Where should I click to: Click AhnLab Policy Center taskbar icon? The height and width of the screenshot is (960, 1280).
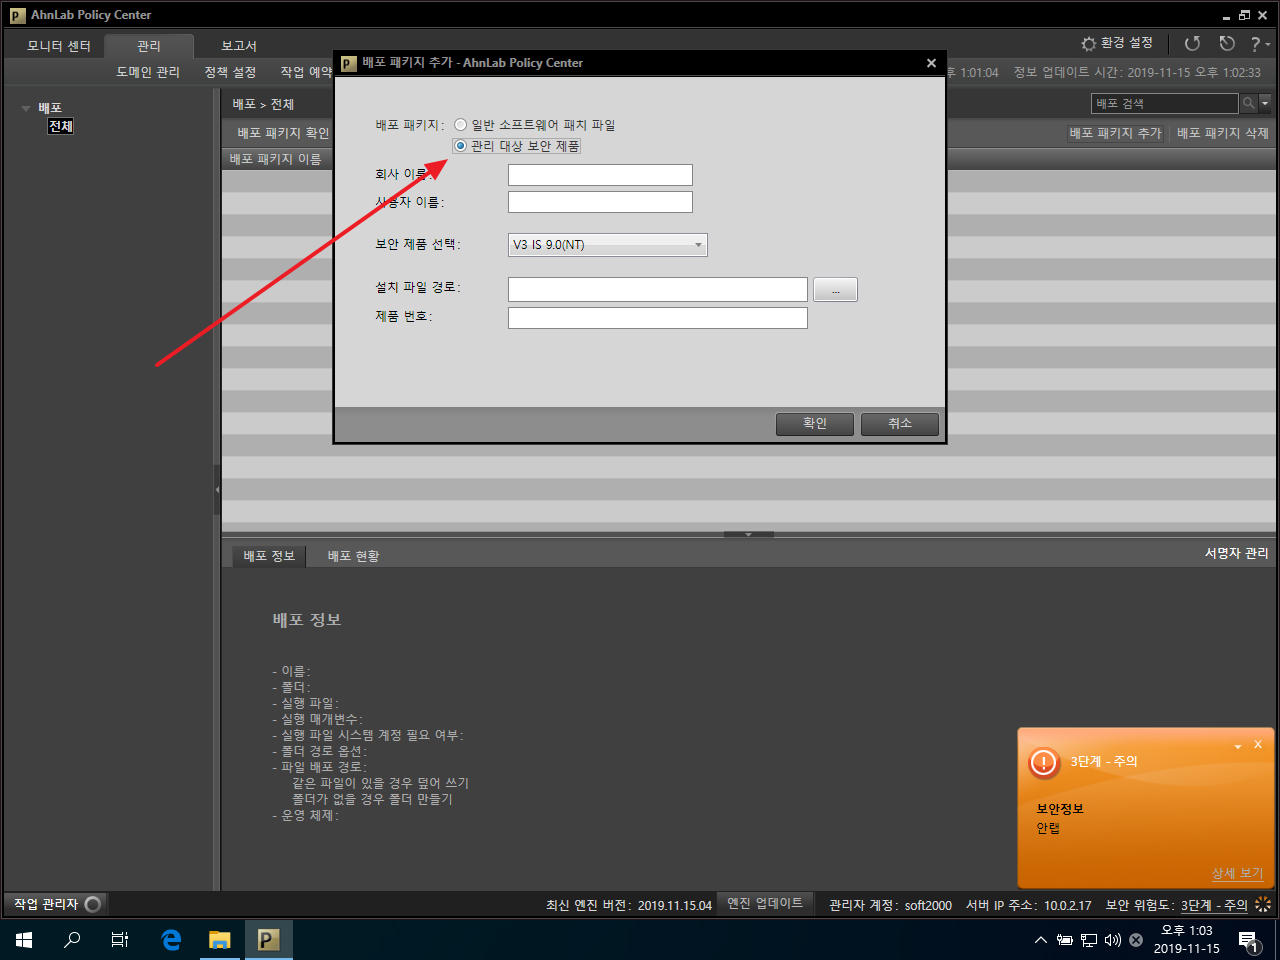coord(268,940)
